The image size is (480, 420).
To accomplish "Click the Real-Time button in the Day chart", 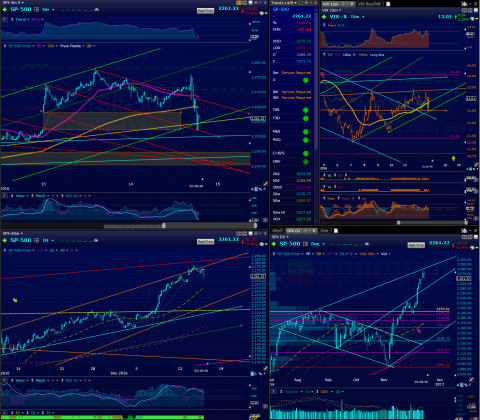I will (416, 245).
